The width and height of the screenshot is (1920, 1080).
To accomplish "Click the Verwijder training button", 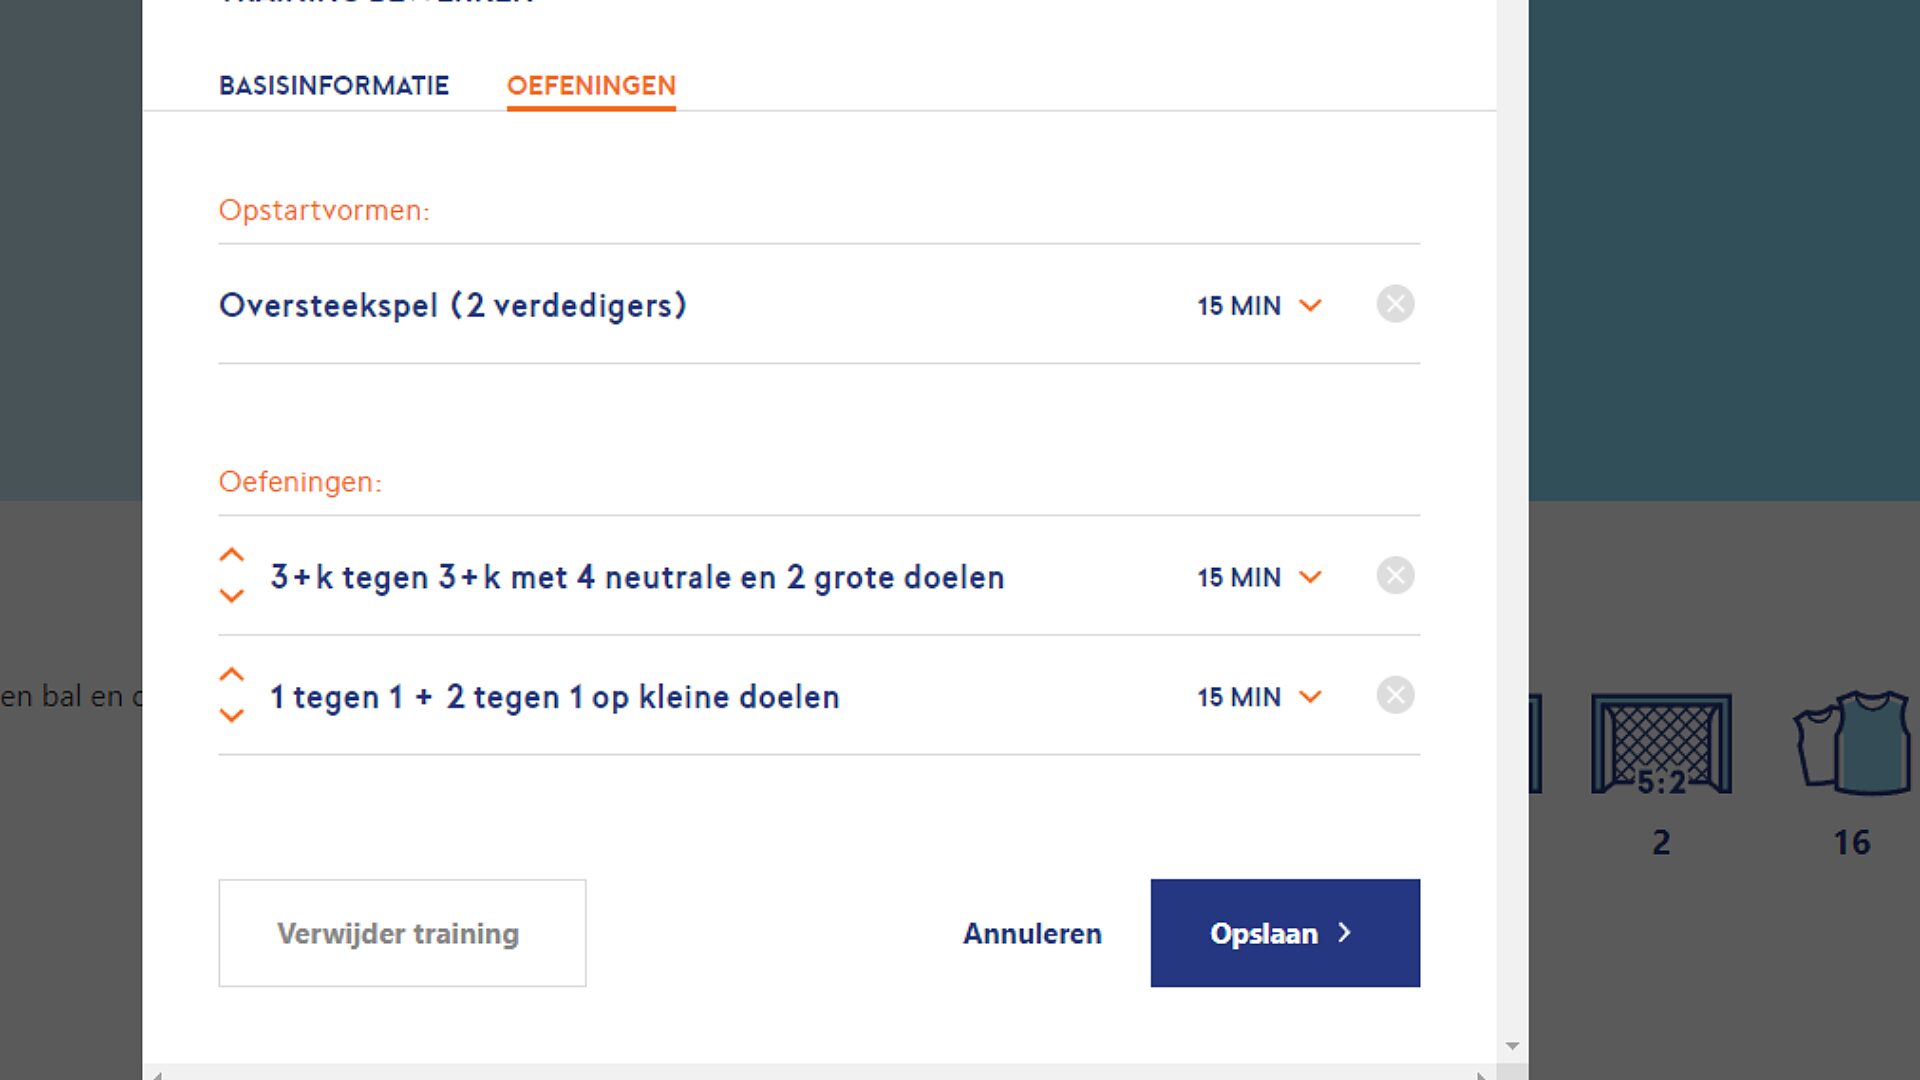I will (x=402, y=933).
